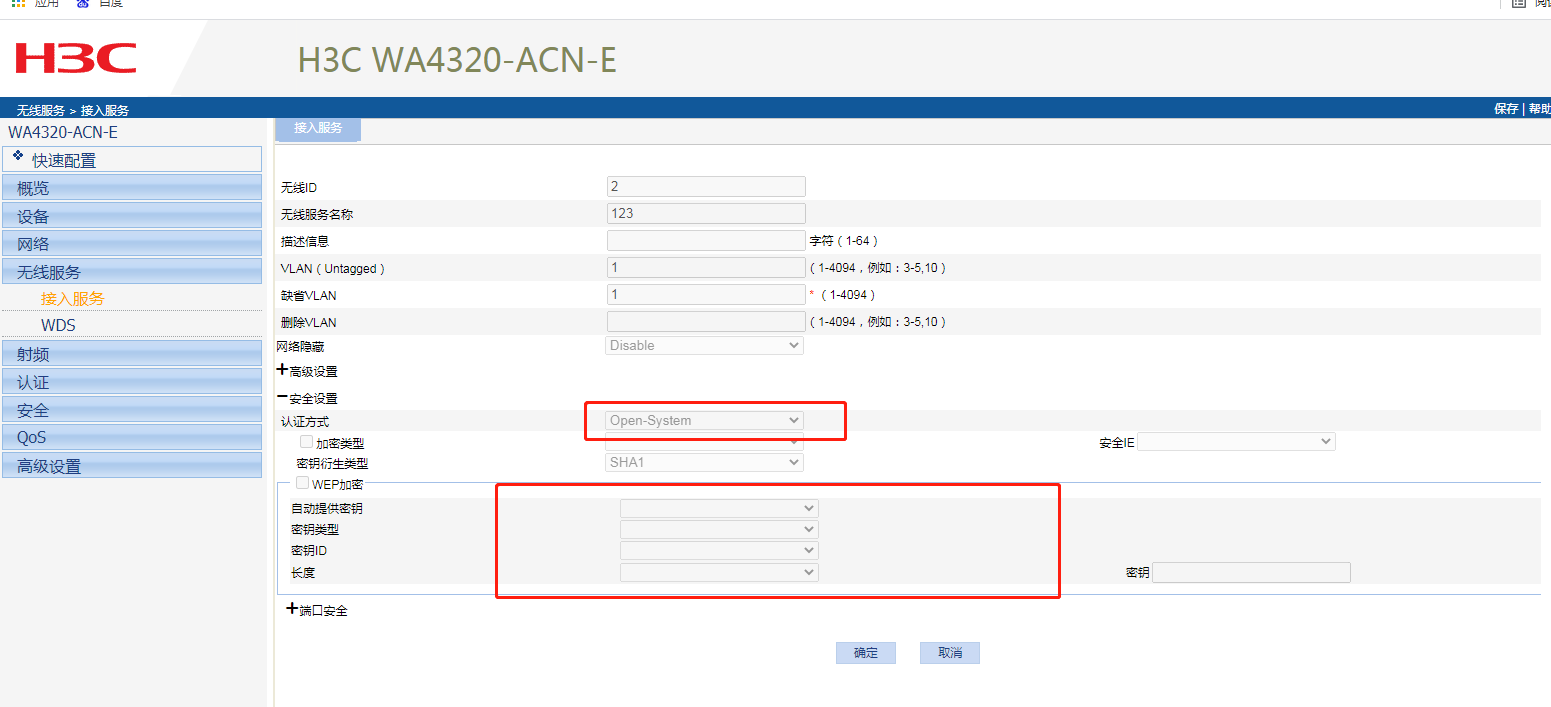Click the 无线服务名称 field showing 123
Screen dimensions: 1551x707
pyautogui.click(x=706, y=213)
